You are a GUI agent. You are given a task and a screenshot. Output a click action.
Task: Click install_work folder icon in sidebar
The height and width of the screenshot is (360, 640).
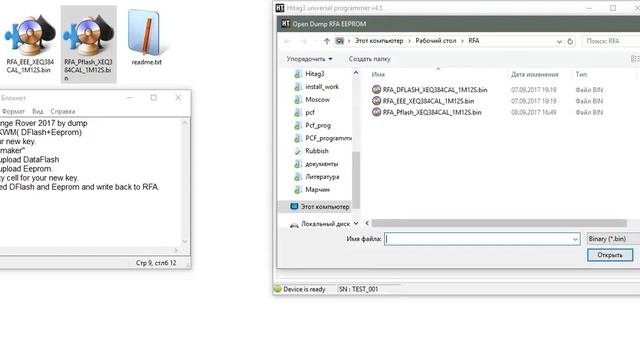[x=298, y=87]
